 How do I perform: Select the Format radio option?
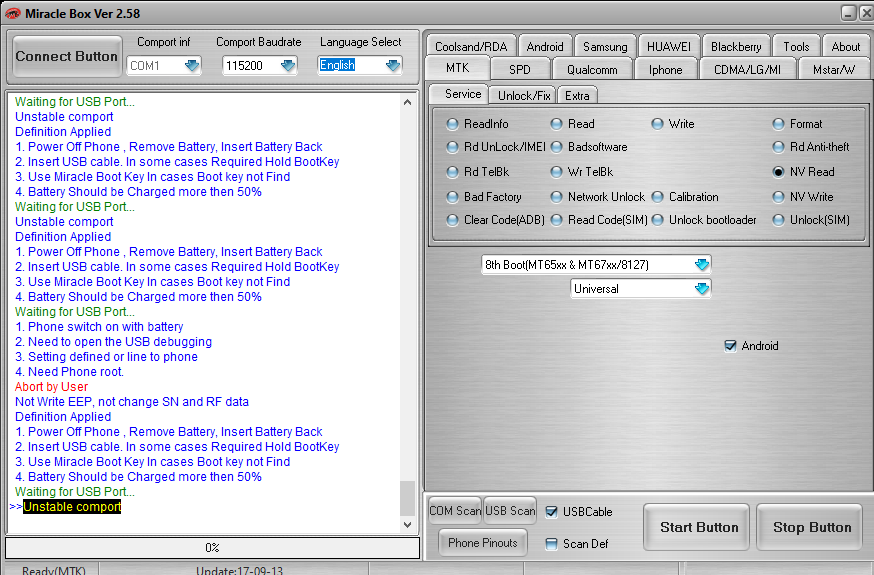pyautogui.click(x=779, y=124)
